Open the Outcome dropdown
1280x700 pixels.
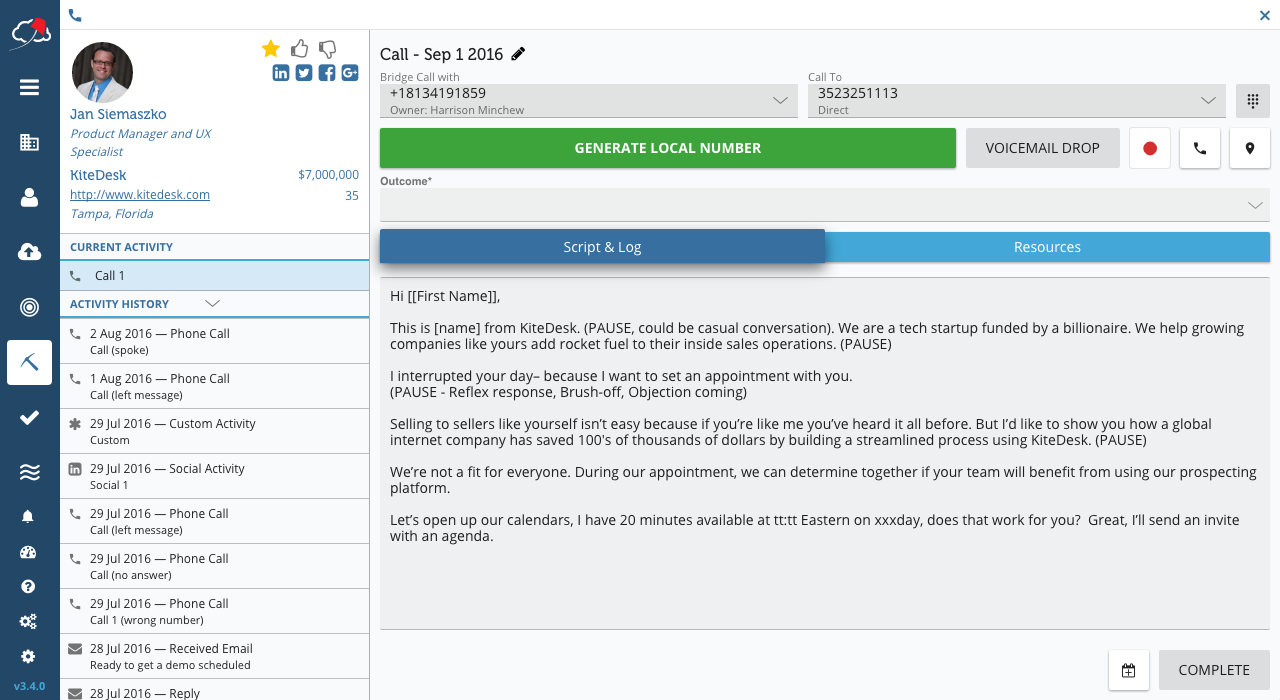pos(1255,205)
